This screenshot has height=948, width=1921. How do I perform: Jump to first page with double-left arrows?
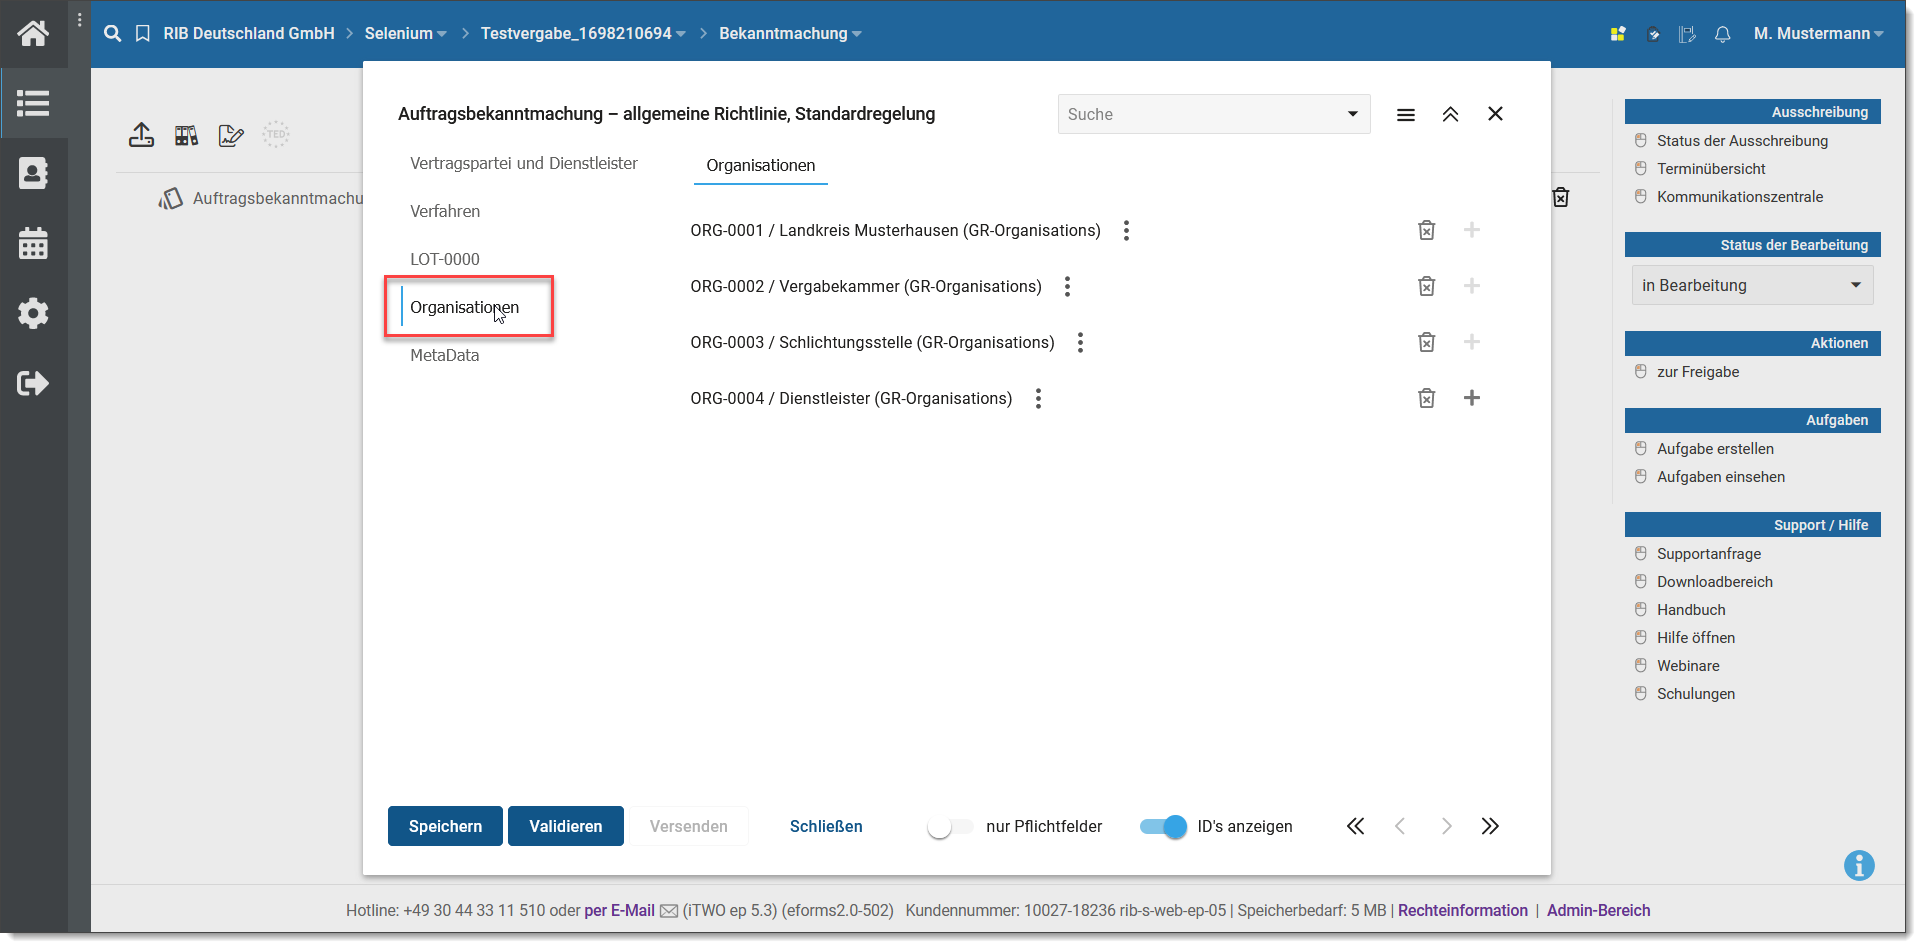click(1355, 826)
